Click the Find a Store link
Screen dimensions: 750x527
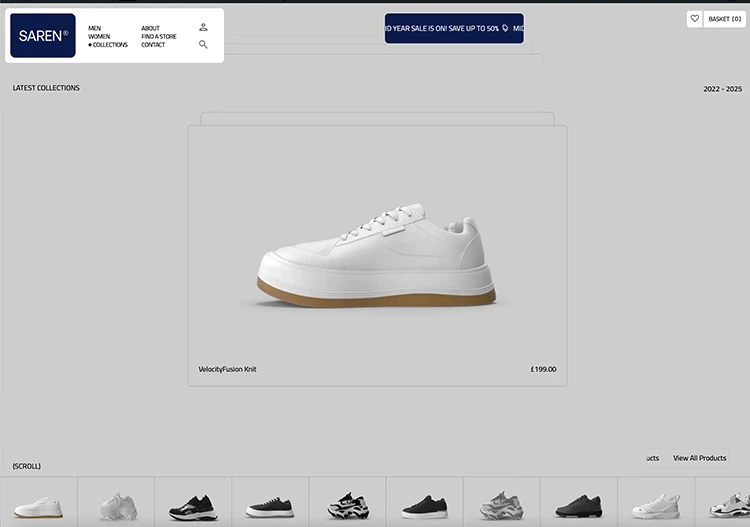(x=158, y=37)
